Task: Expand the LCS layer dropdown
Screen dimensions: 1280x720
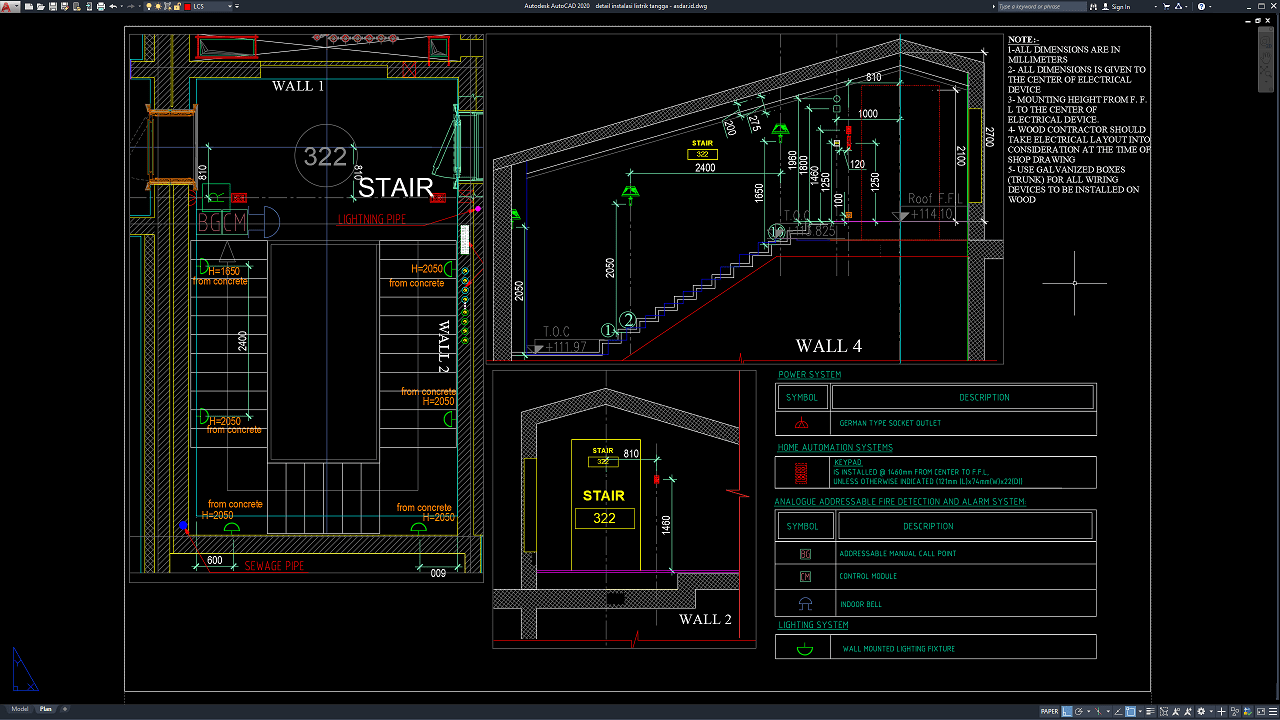Action: pos(230,6)
